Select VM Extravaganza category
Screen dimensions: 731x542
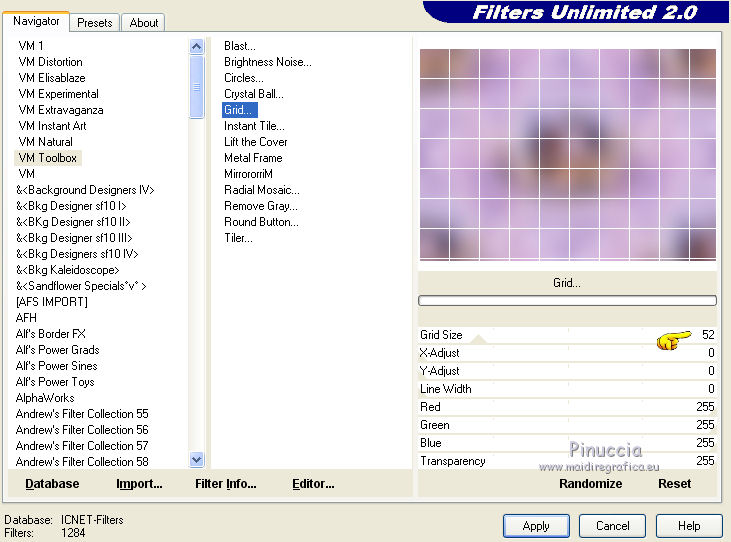click(61, 110)
